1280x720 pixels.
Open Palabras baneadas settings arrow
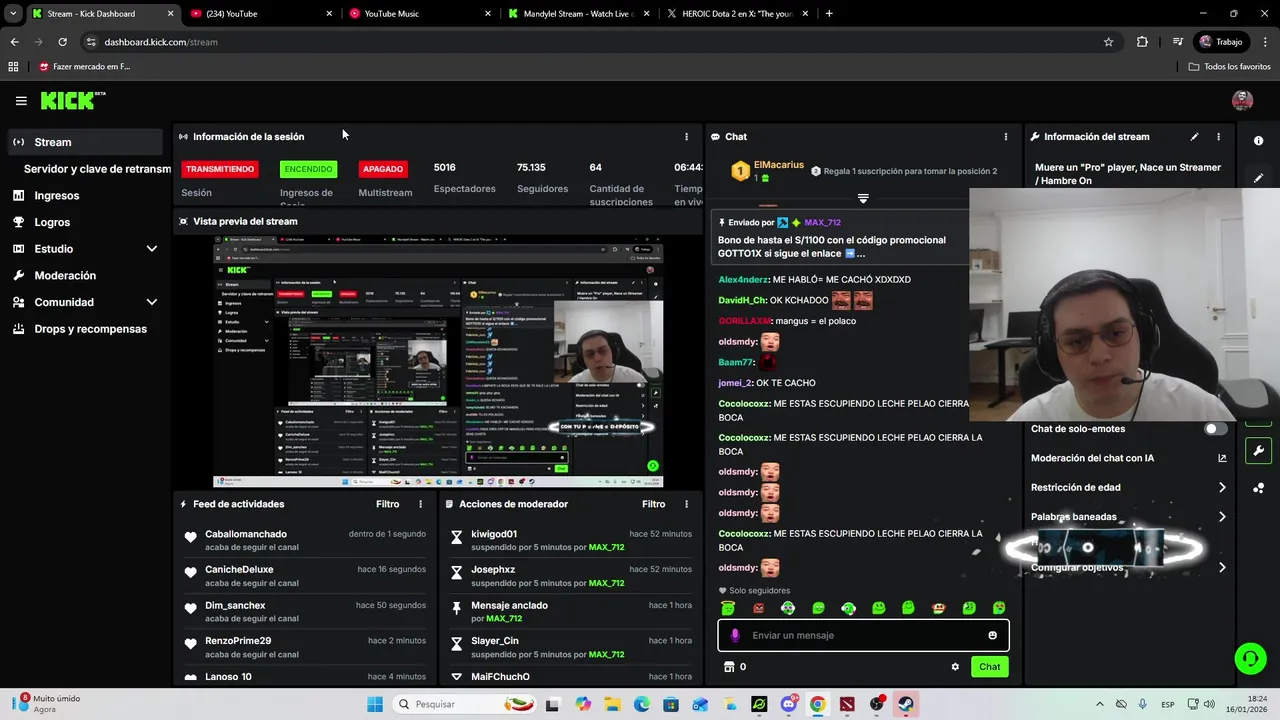click(1222, 517)
